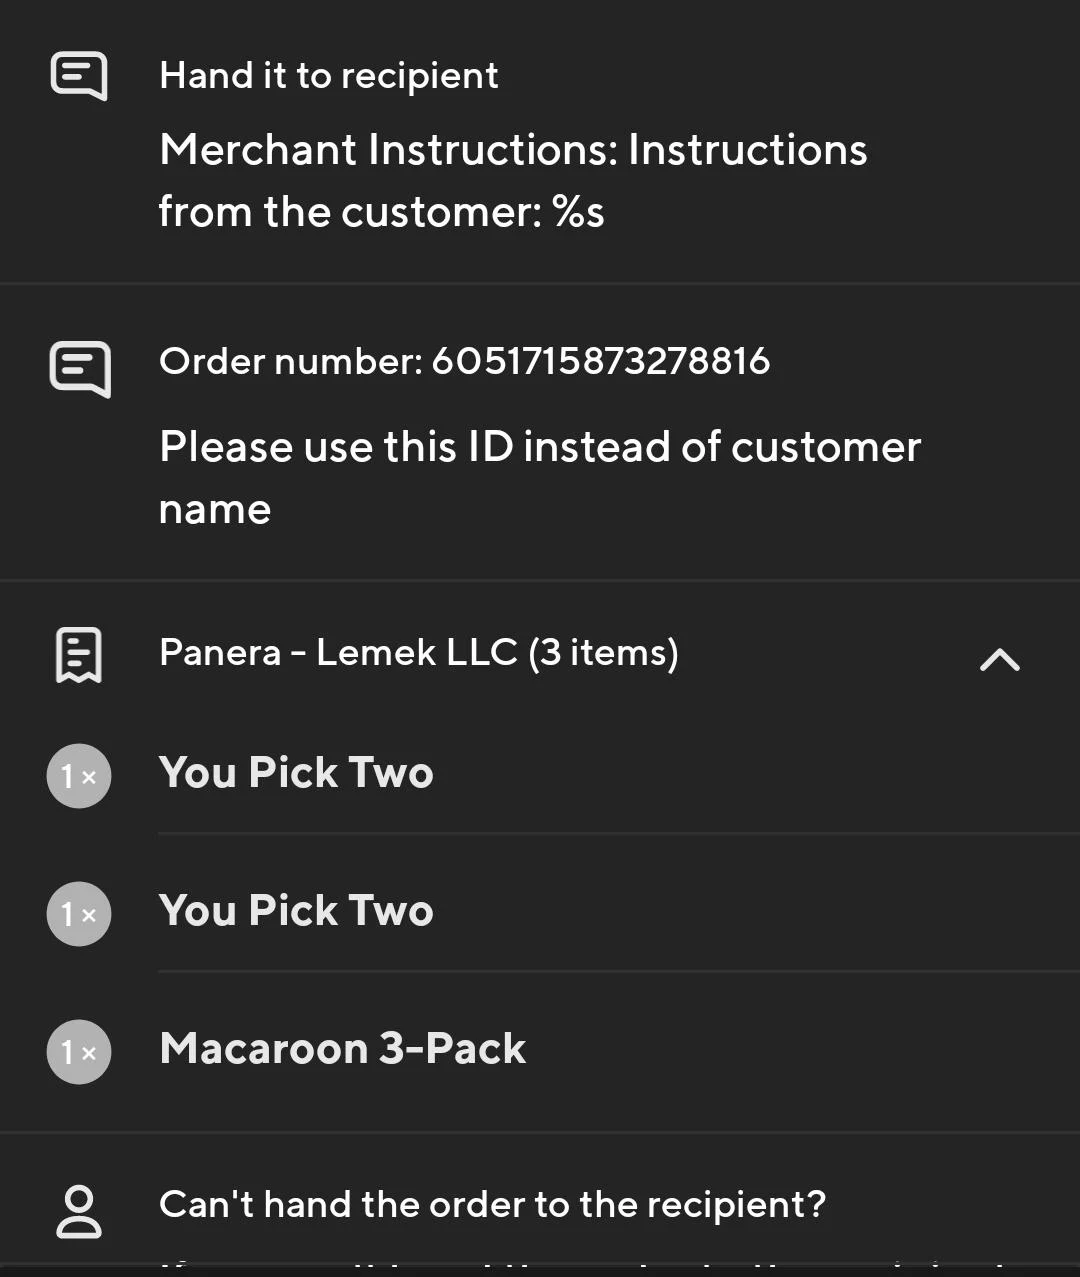Tap order number 6051715873278816
This screenshot has height=1277, width=1080.
[600, 361]
